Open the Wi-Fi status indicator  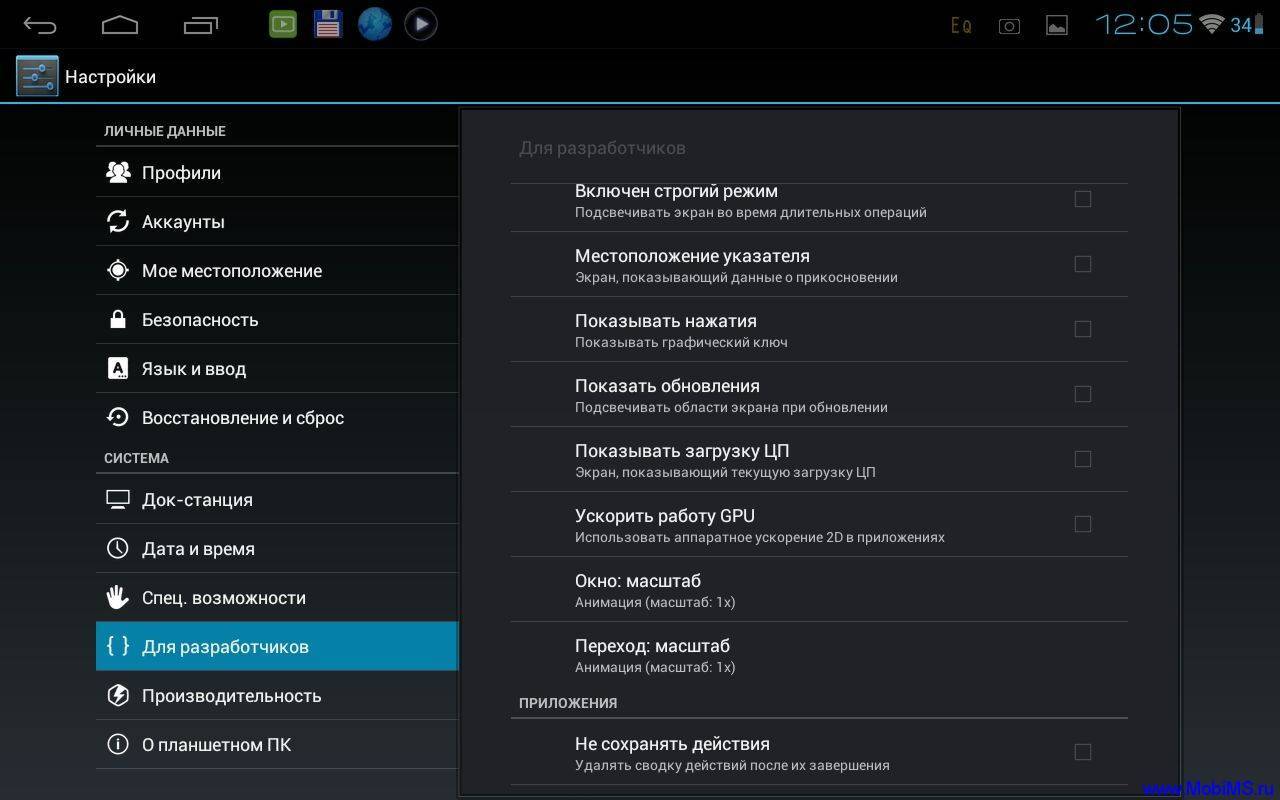pyautogui.click(x=1212, y=24)
